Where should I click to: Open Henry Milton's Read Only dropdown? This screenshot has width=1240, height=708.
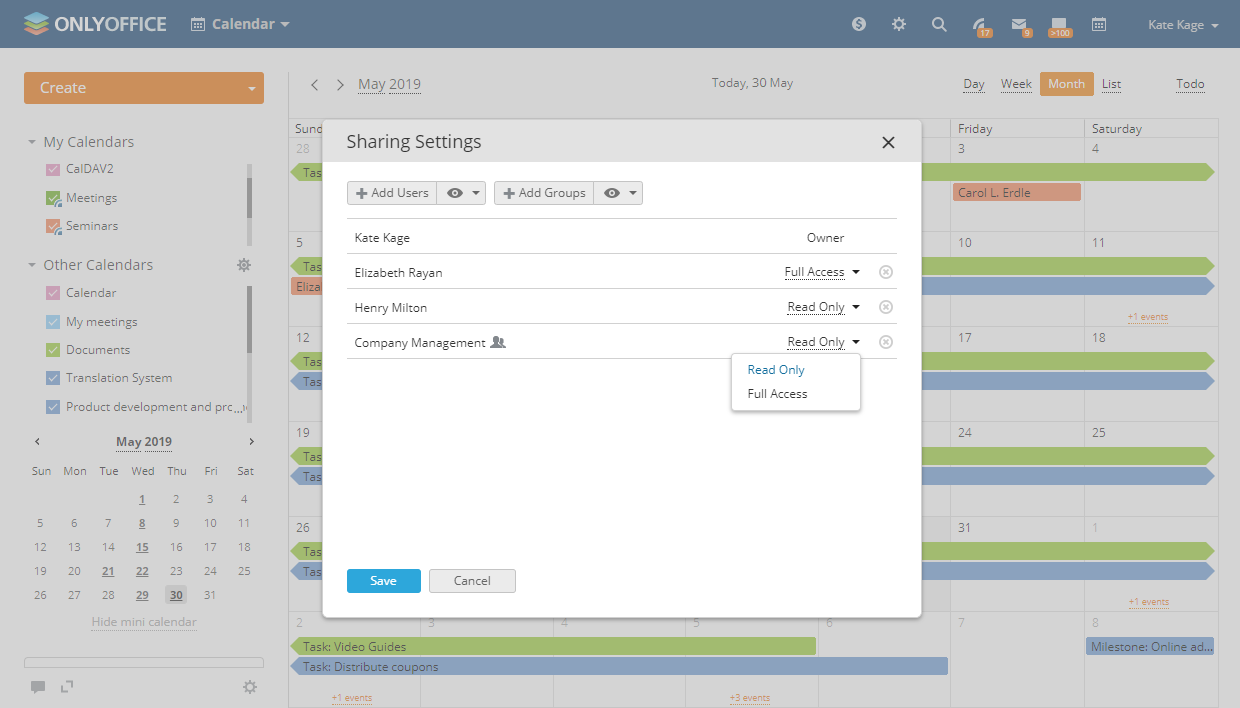(823, 307)
